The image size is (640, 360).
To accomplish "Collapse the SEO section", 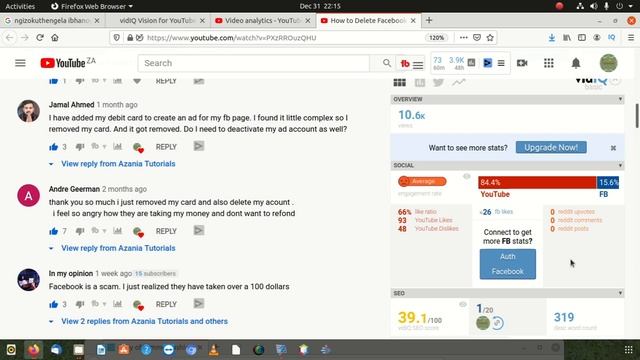I will pyautogui.click(x=620, y=293).
